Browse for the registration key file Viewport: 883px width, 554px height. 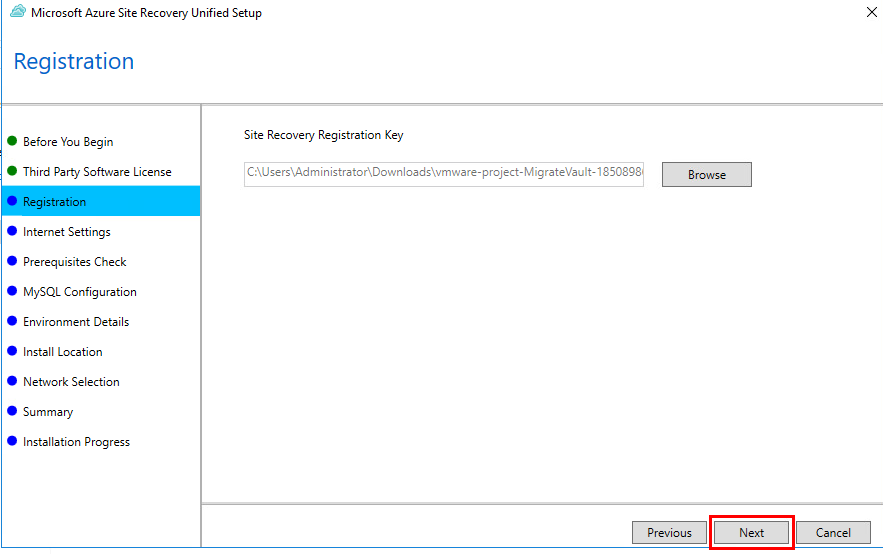[706, 175]
